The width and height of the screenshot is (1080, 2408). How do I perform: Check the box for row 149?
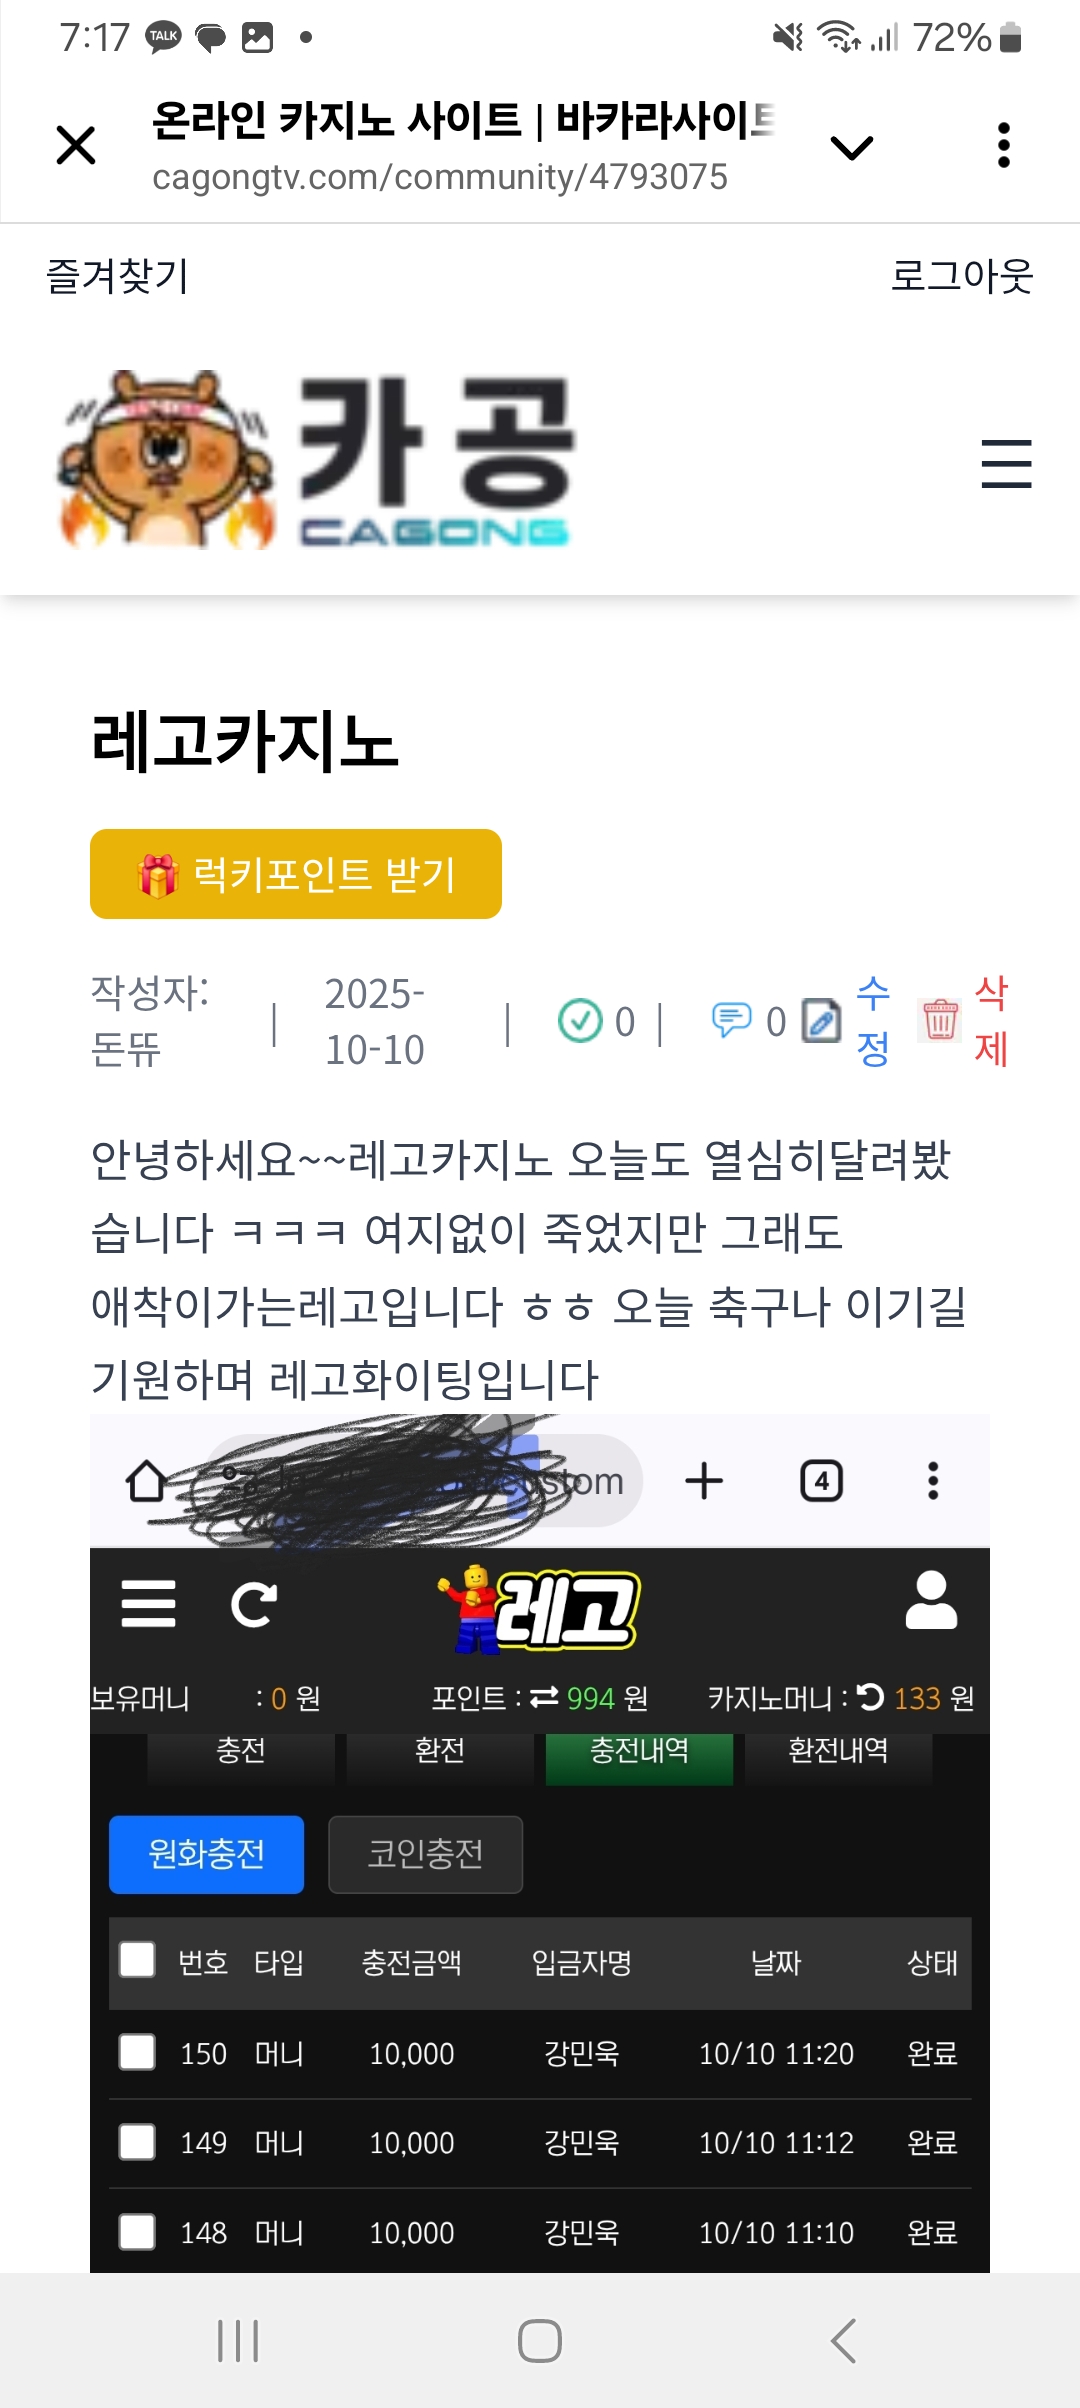(x=137, y=2142)
